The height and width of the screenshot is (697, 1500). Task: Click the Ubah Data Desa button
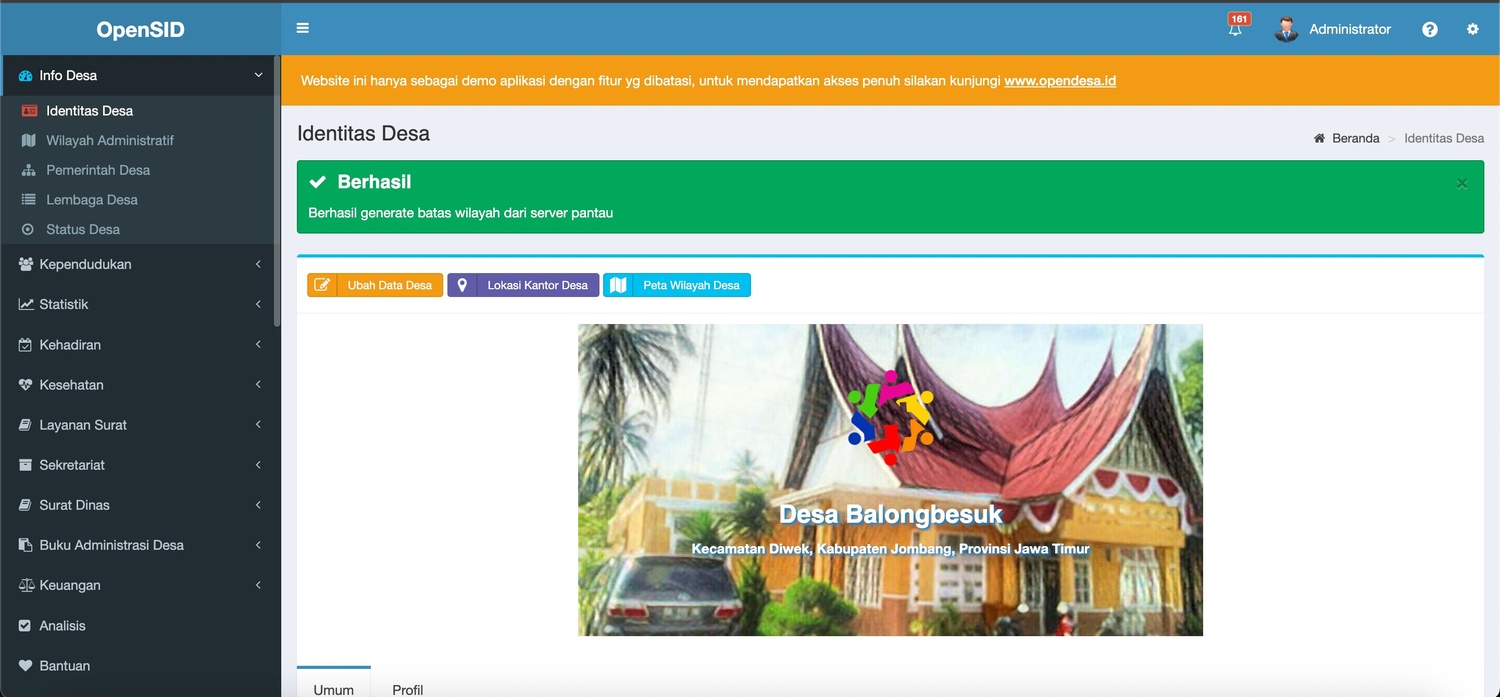tap(375, 285)
